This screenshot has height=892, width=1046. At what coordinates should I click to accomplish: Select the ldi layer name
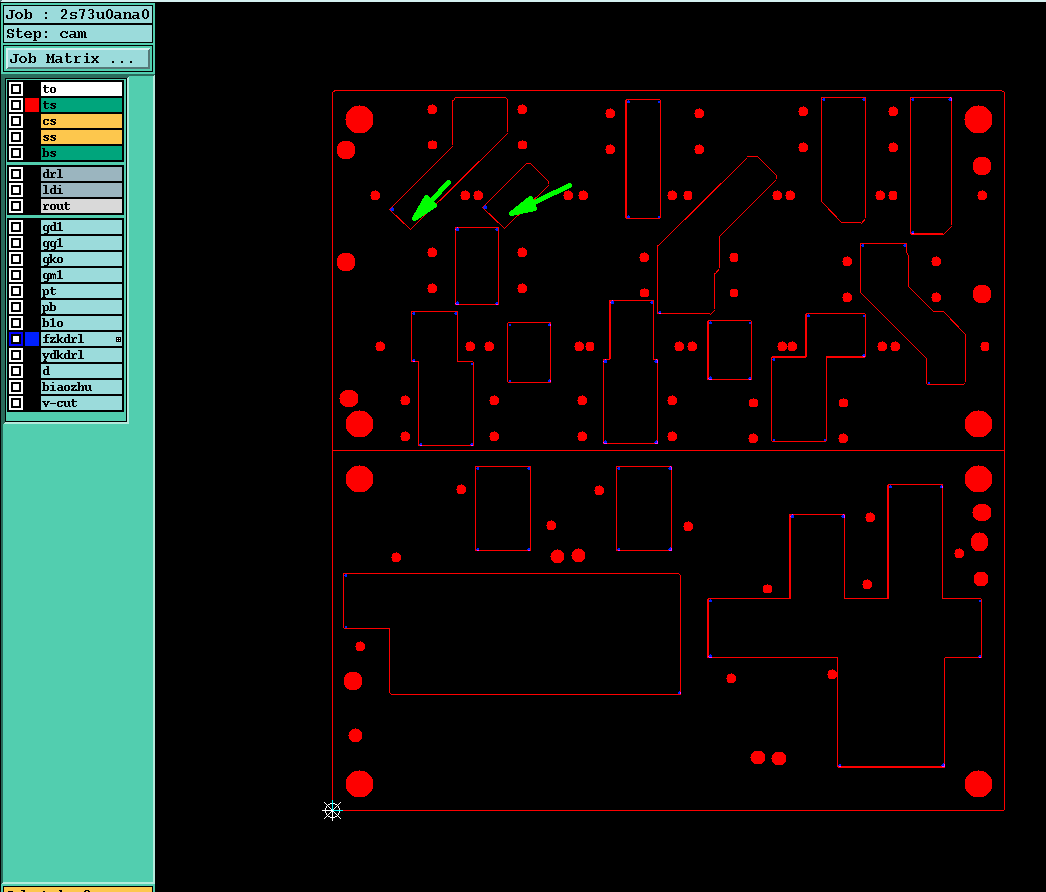point(82,189)
